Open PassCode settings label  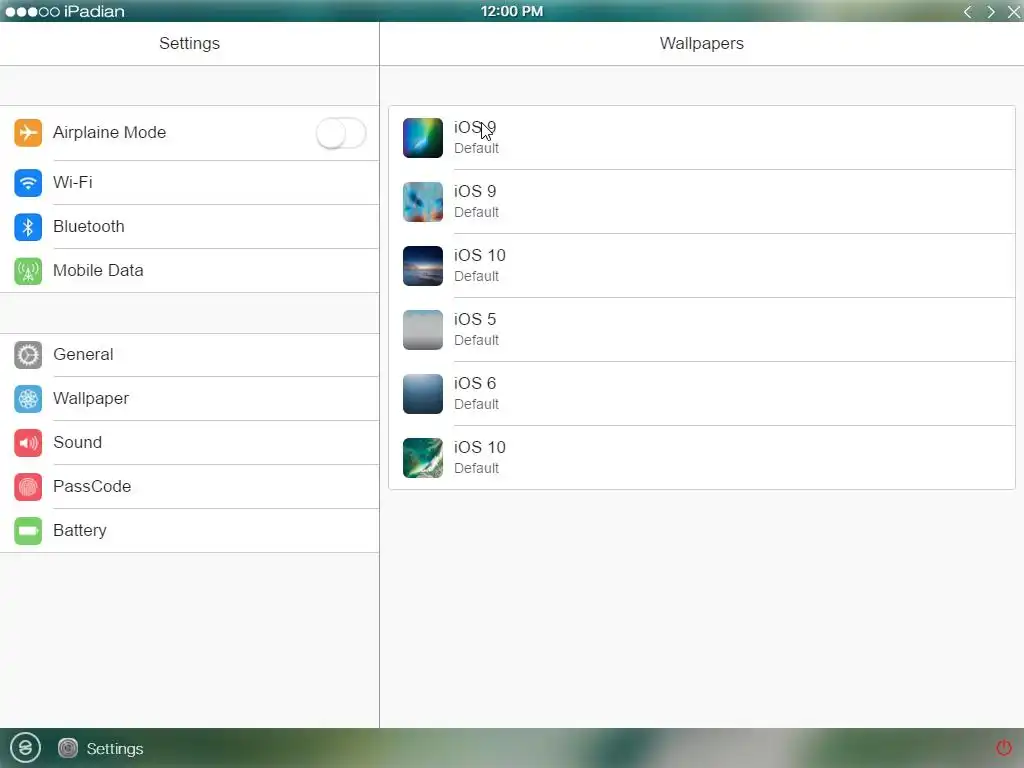92,487
